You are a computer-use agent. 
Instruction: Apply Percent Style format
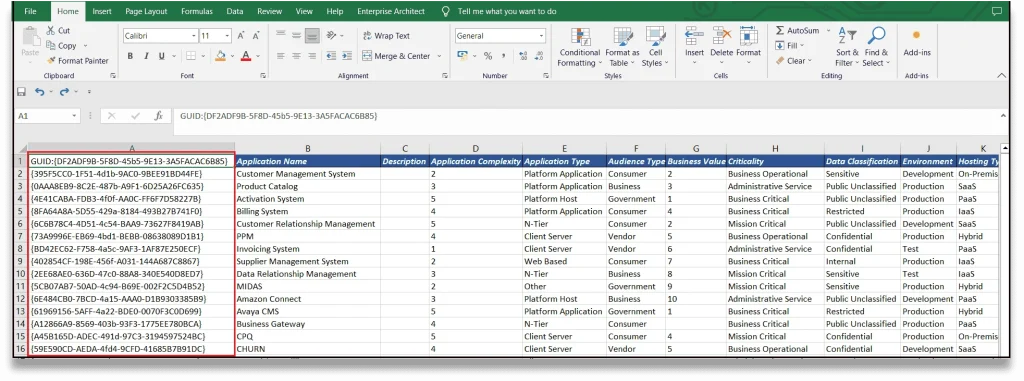pos(488,56)
